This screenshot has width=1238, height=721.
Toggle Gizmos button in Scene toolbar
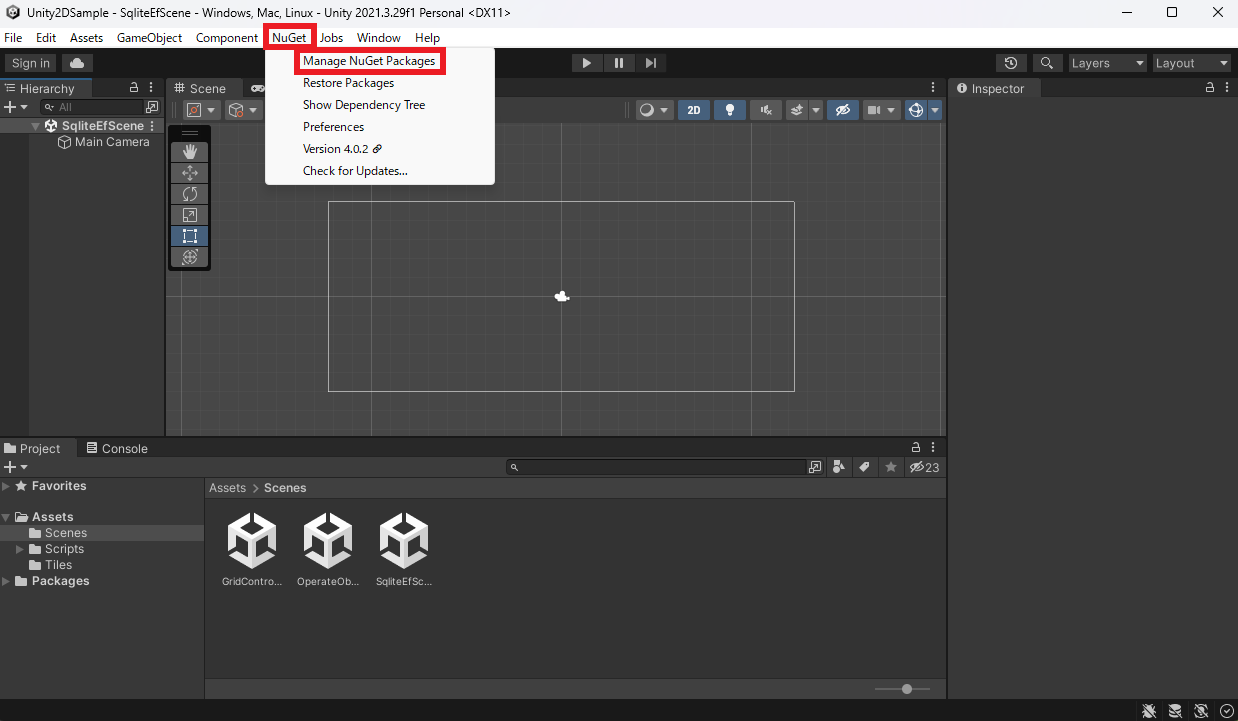915,110
